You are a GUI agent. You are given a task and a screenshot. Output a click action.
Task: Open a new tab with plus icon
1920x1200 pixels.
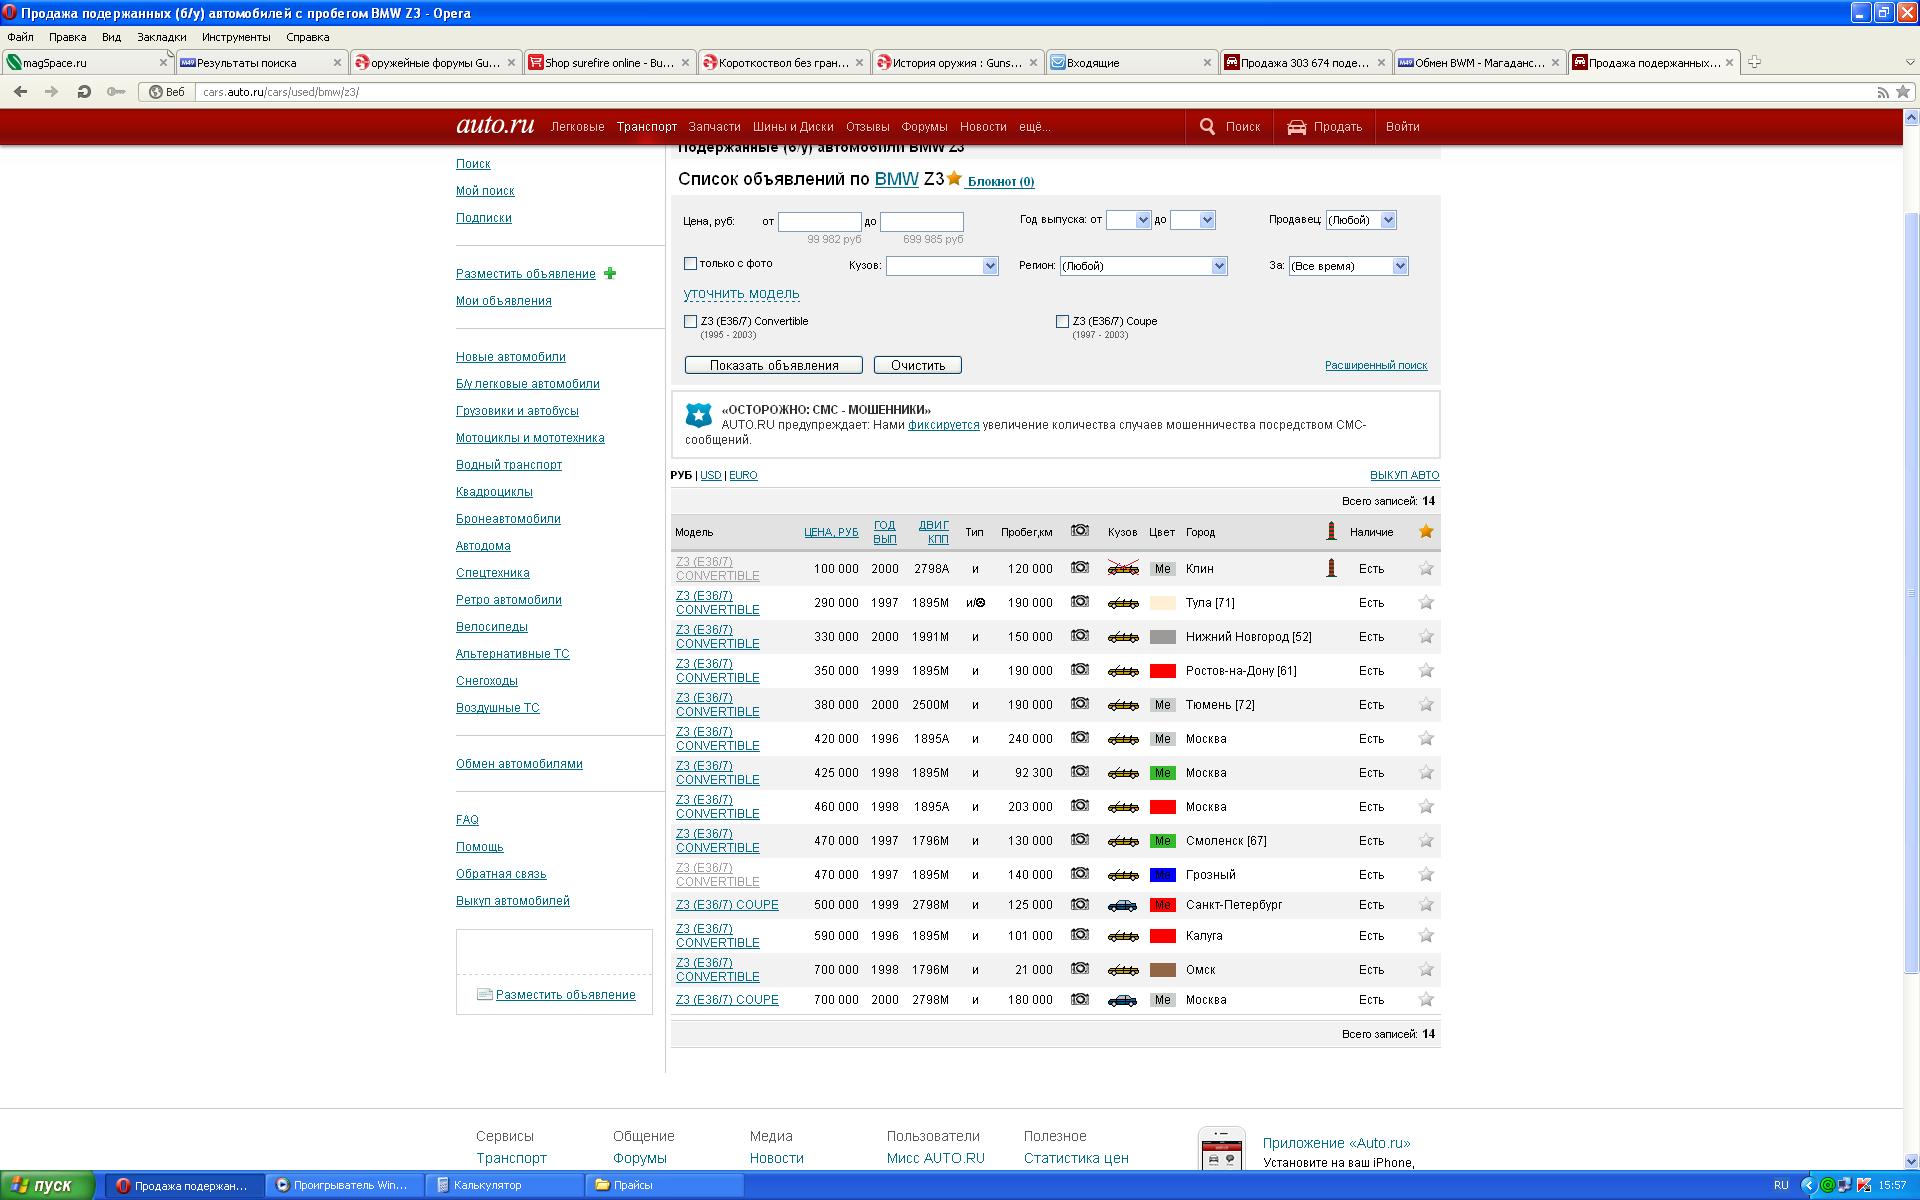(1754, 62)
